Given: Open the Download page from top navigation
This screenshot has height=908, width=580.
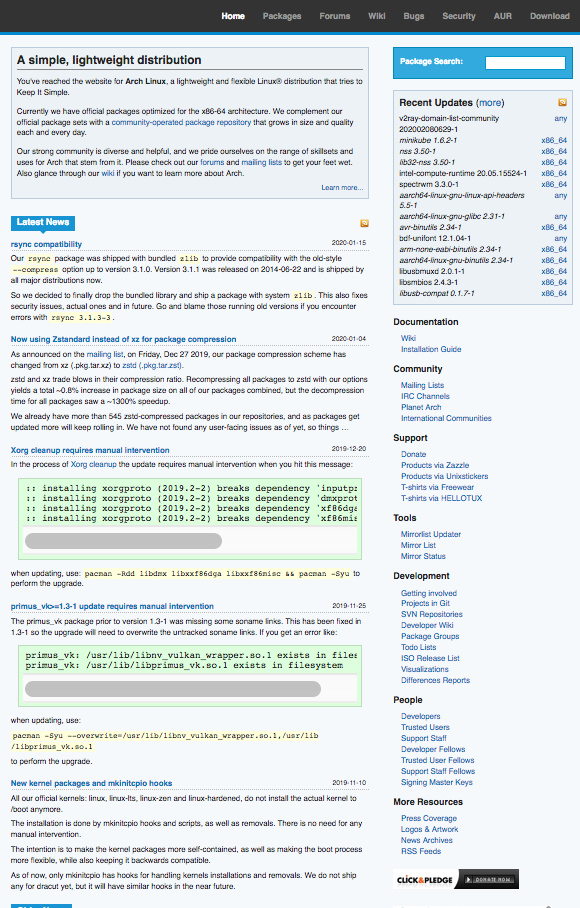Looking at the screenshot, I should 550,16.
